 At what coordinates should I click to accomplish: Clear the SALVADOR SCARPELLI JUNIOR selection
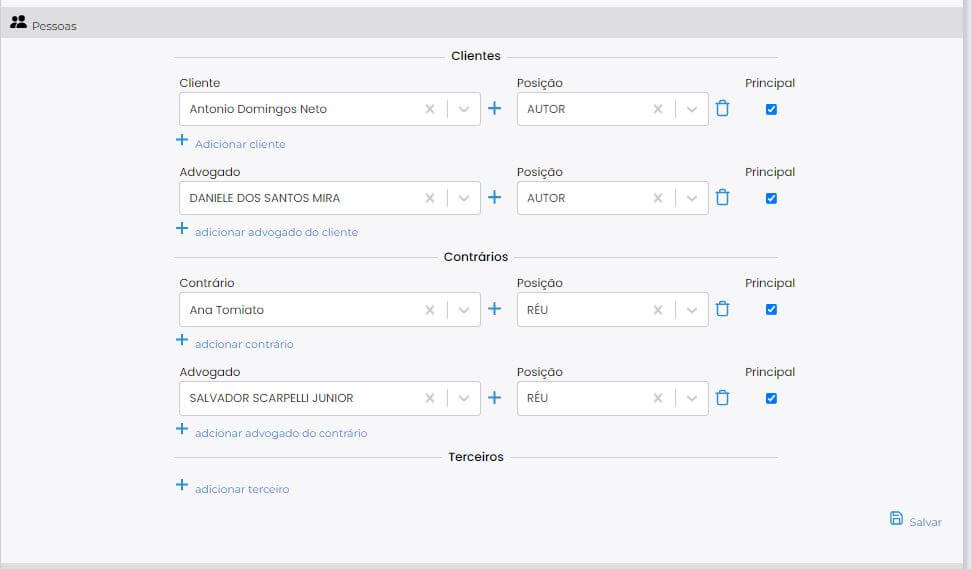tap(430, 398)
